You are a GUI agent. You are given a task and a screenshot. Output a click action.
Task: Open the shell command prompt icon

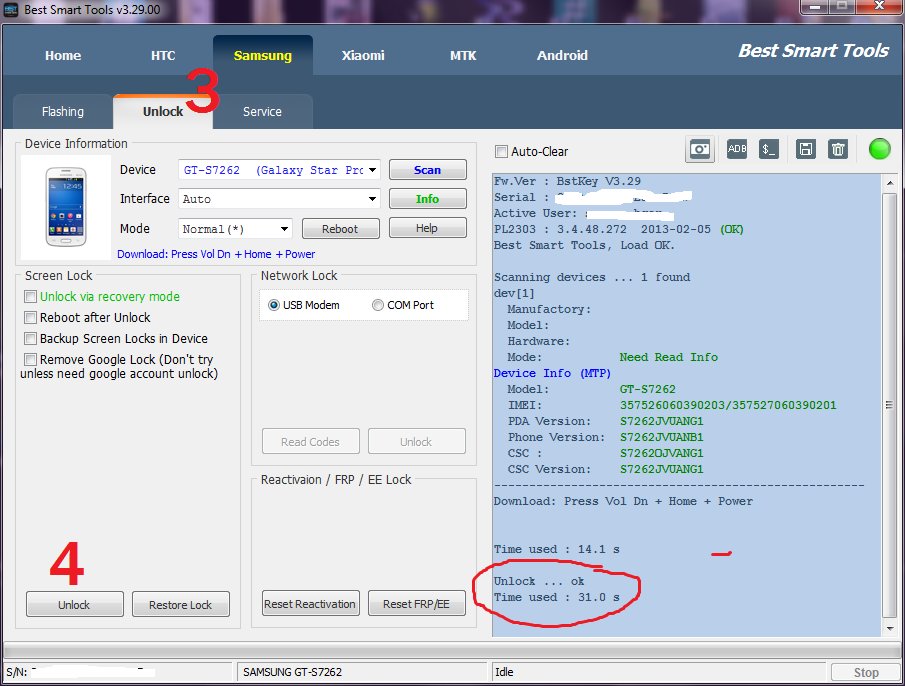[769, 149]
